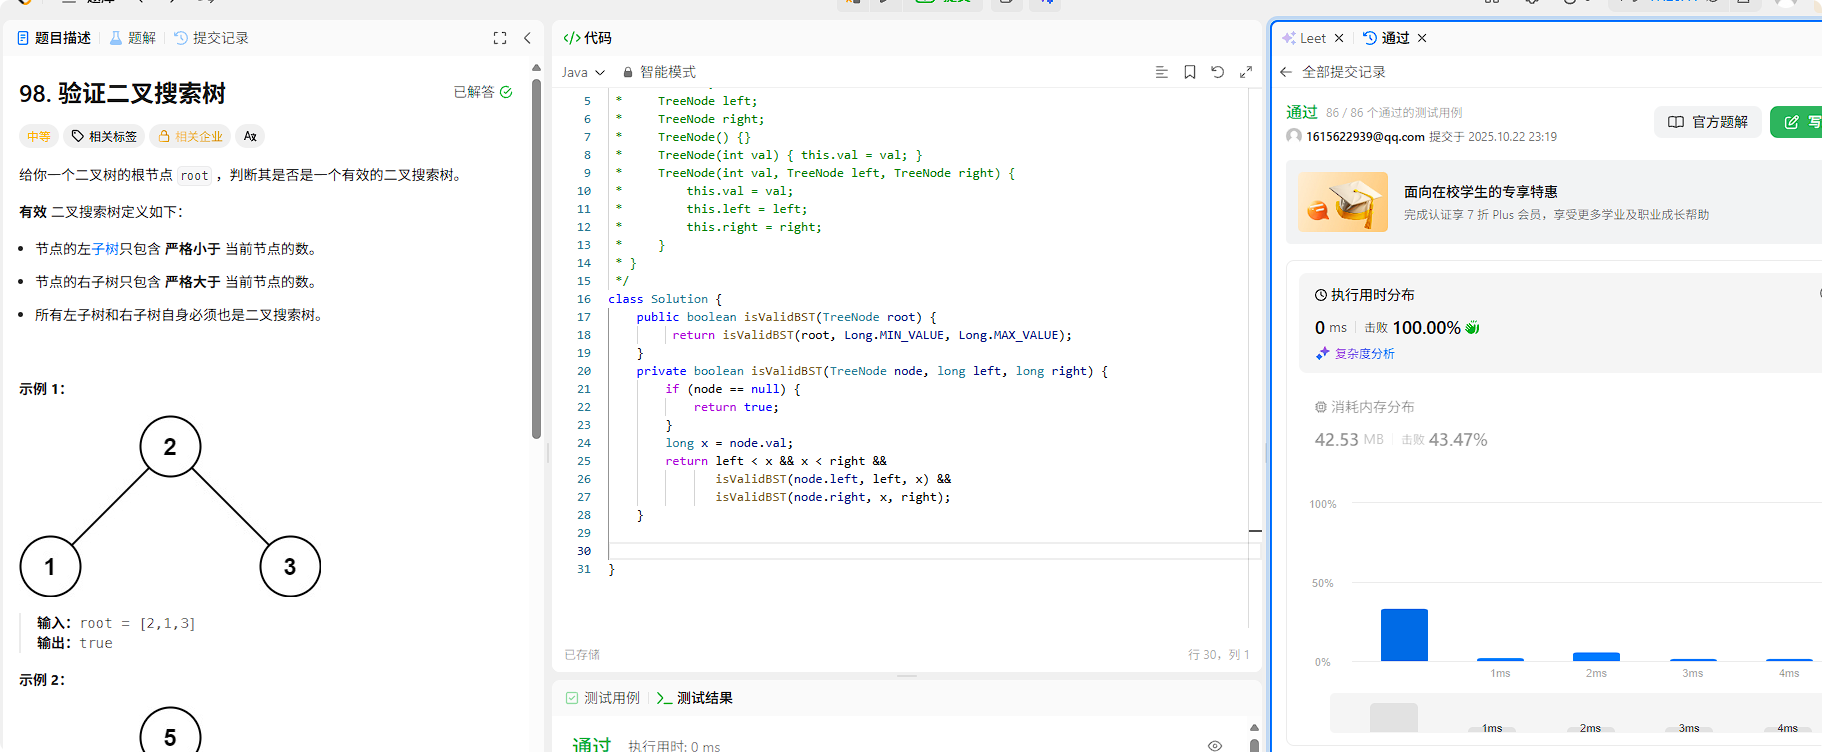Image resolution: width=1822 pixels, height=752 pixels.
Task: Click the tree node labeled 3
Action: [290, 567]
